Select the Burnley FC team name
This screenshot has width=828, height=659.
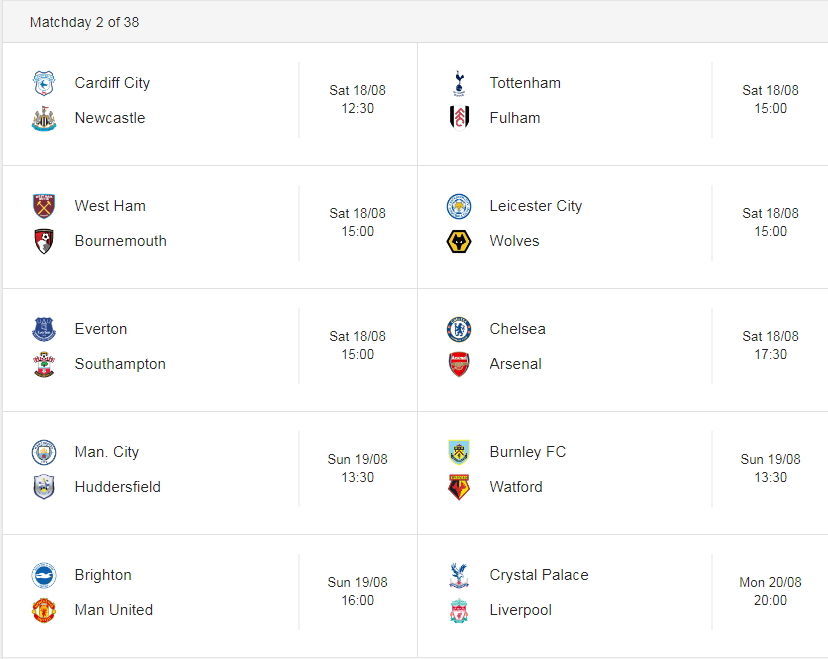point(528,452)
